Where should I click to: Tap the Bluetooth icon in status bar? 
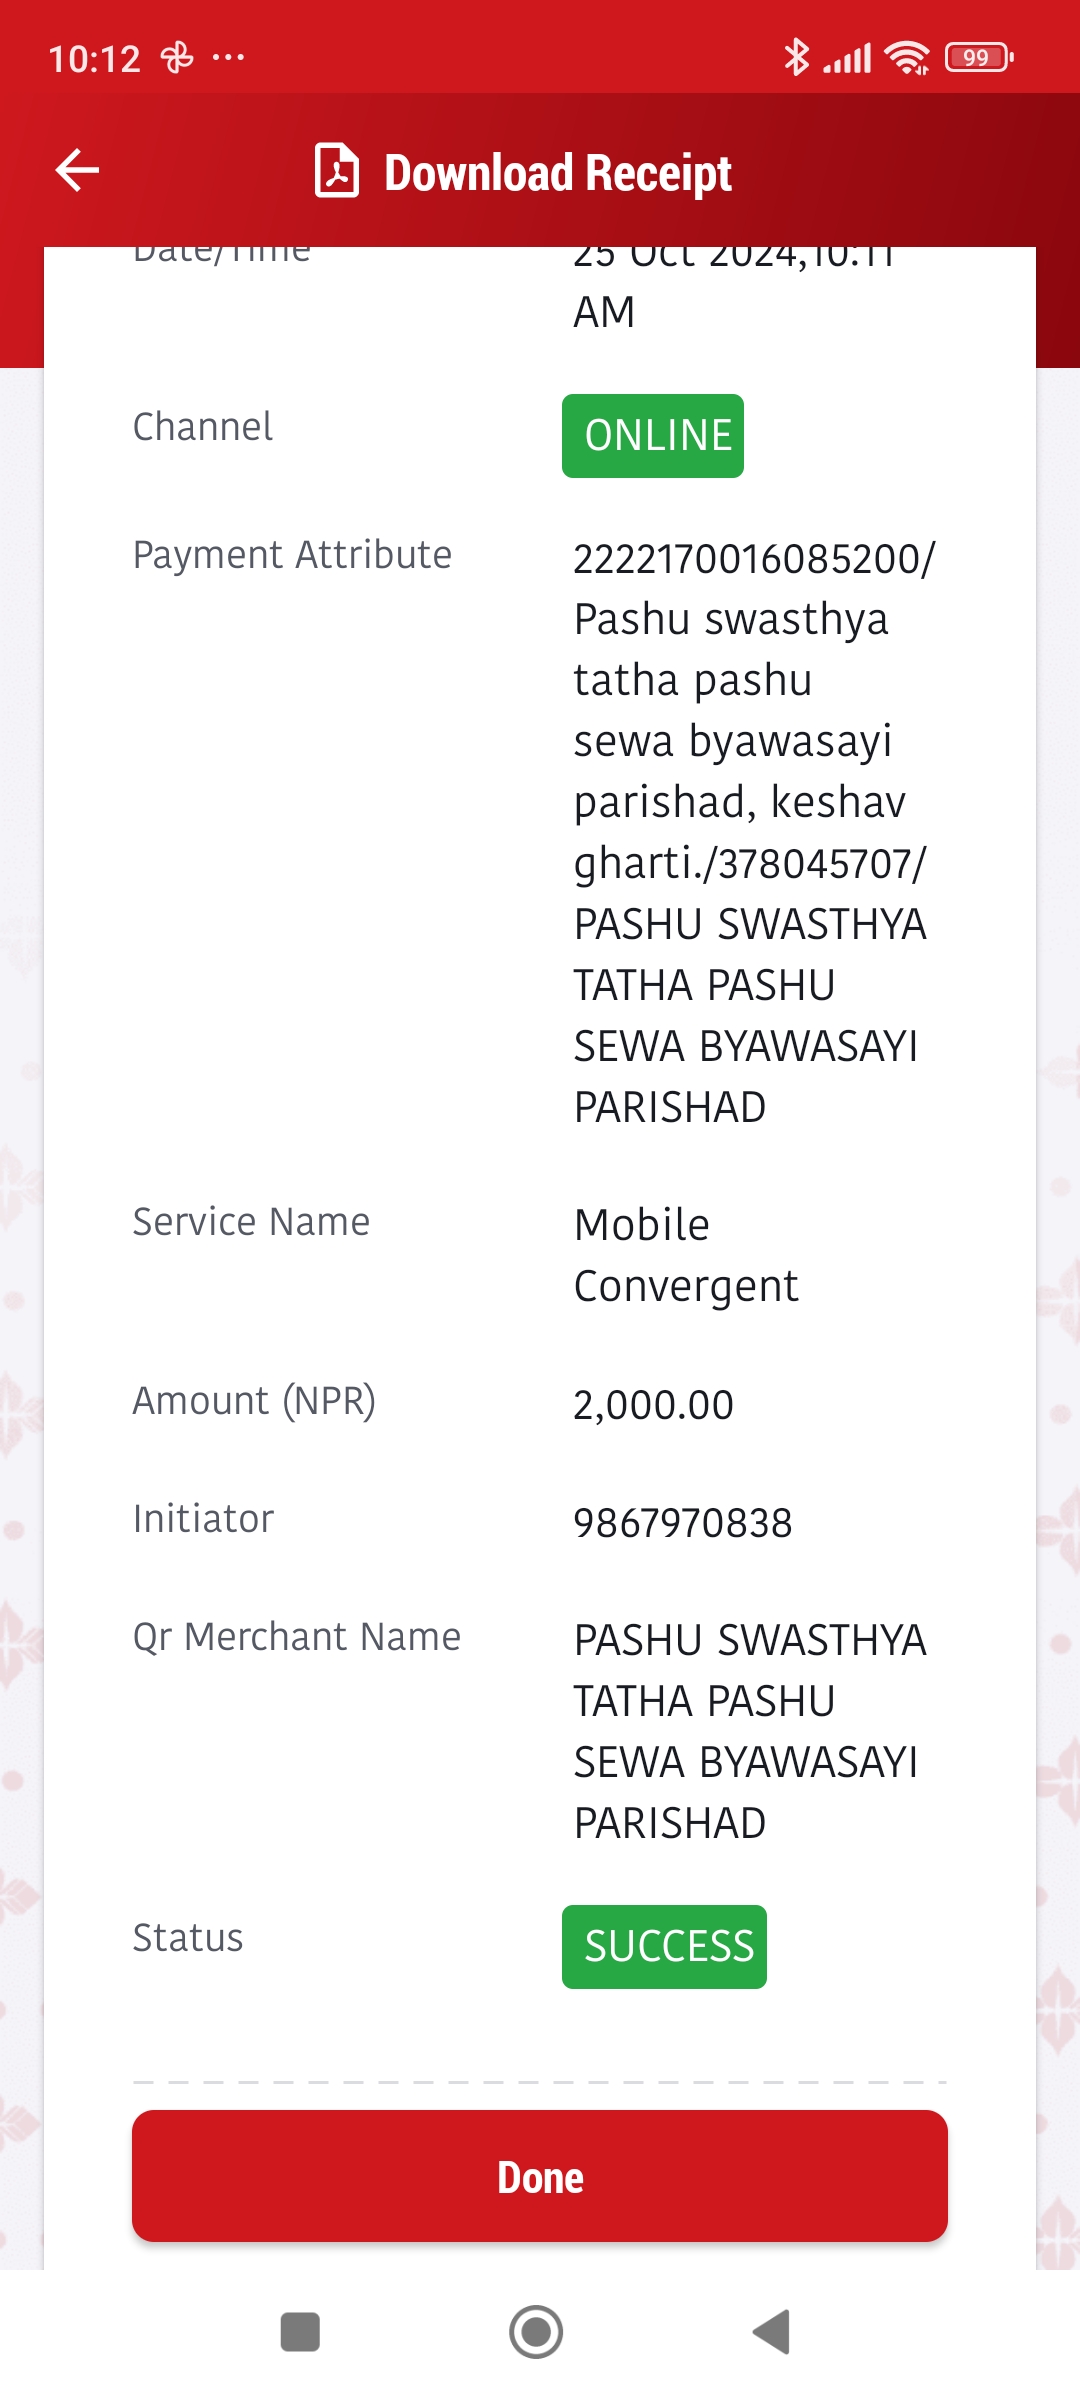[x=796, y=57]
